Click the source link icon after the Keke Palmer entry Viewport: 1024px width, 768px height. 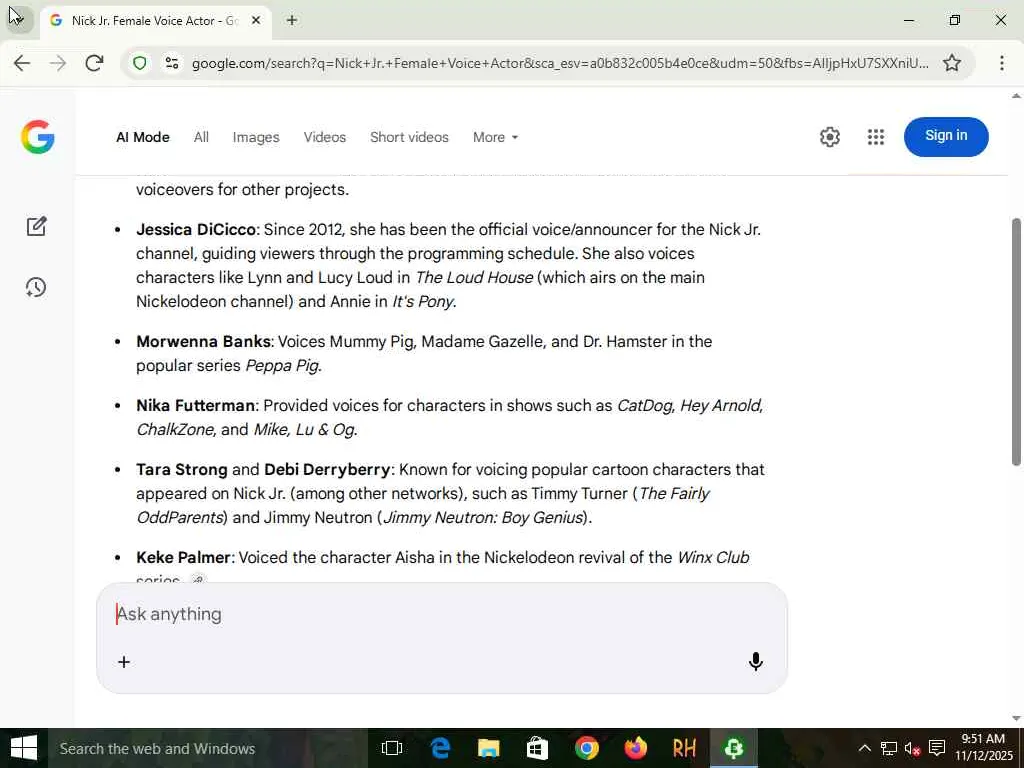(197, 579)
